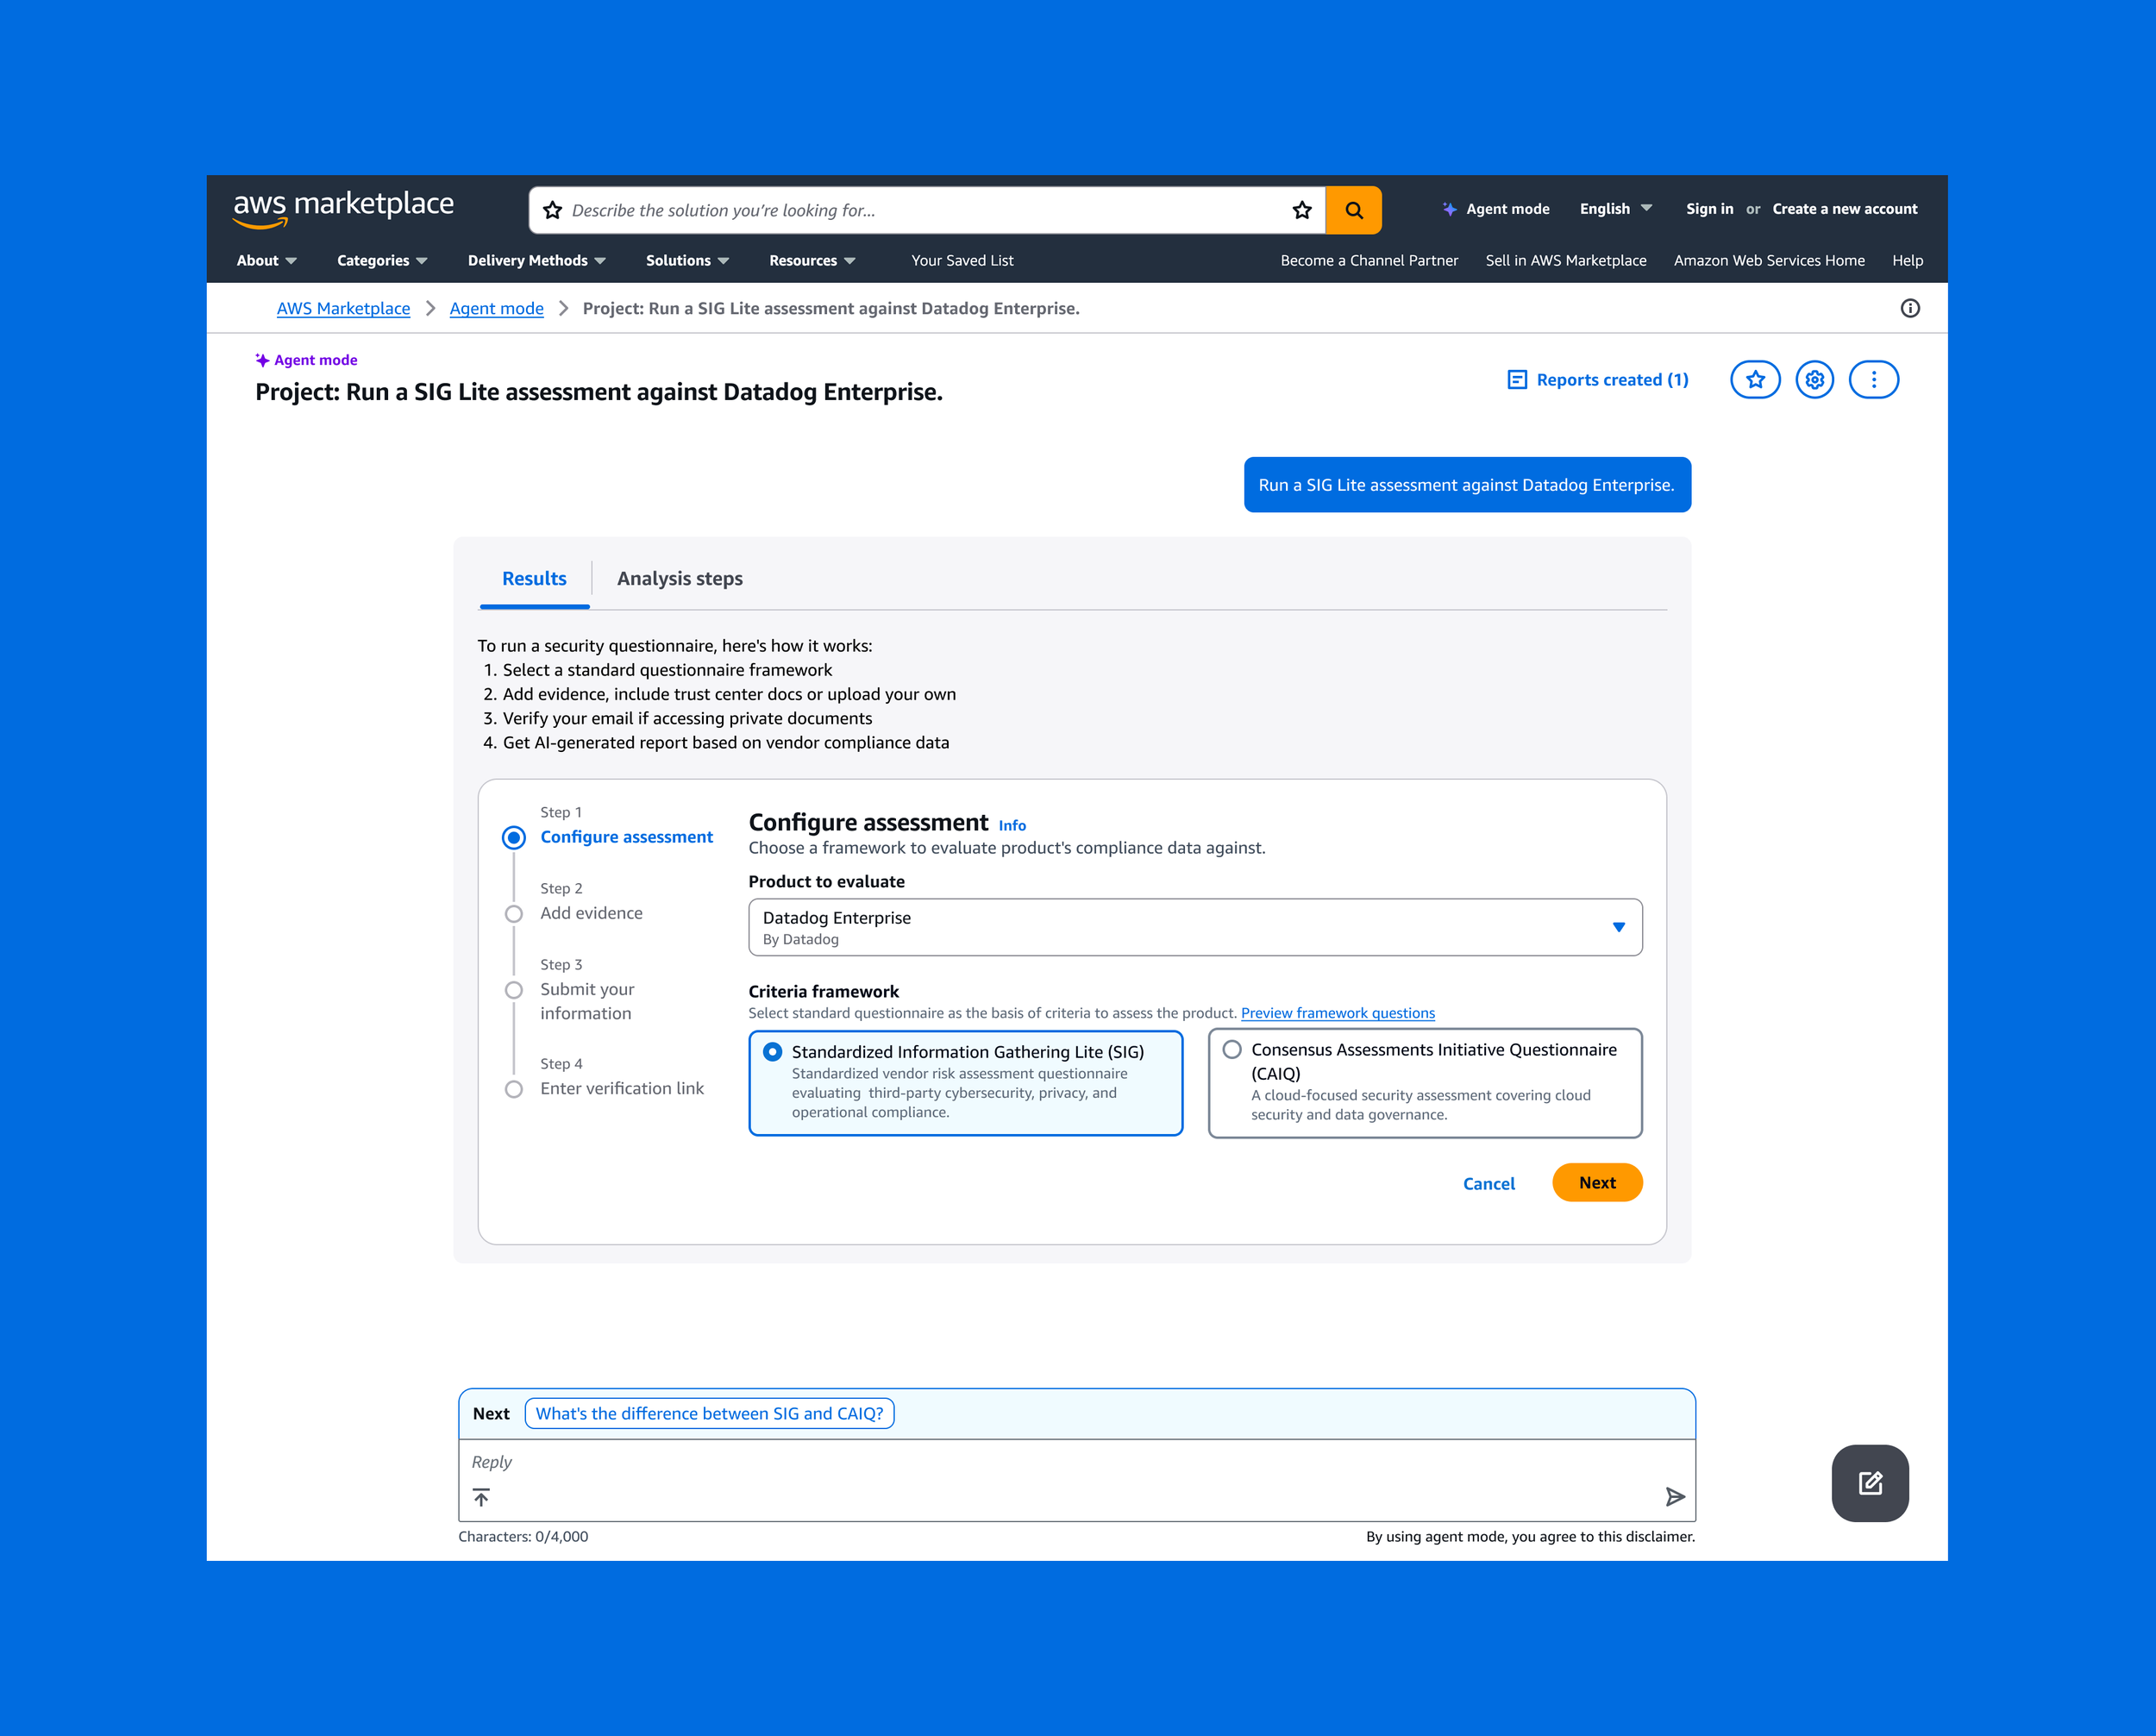
Task: Favorite this project with the star button
Action: (1755, 380)
